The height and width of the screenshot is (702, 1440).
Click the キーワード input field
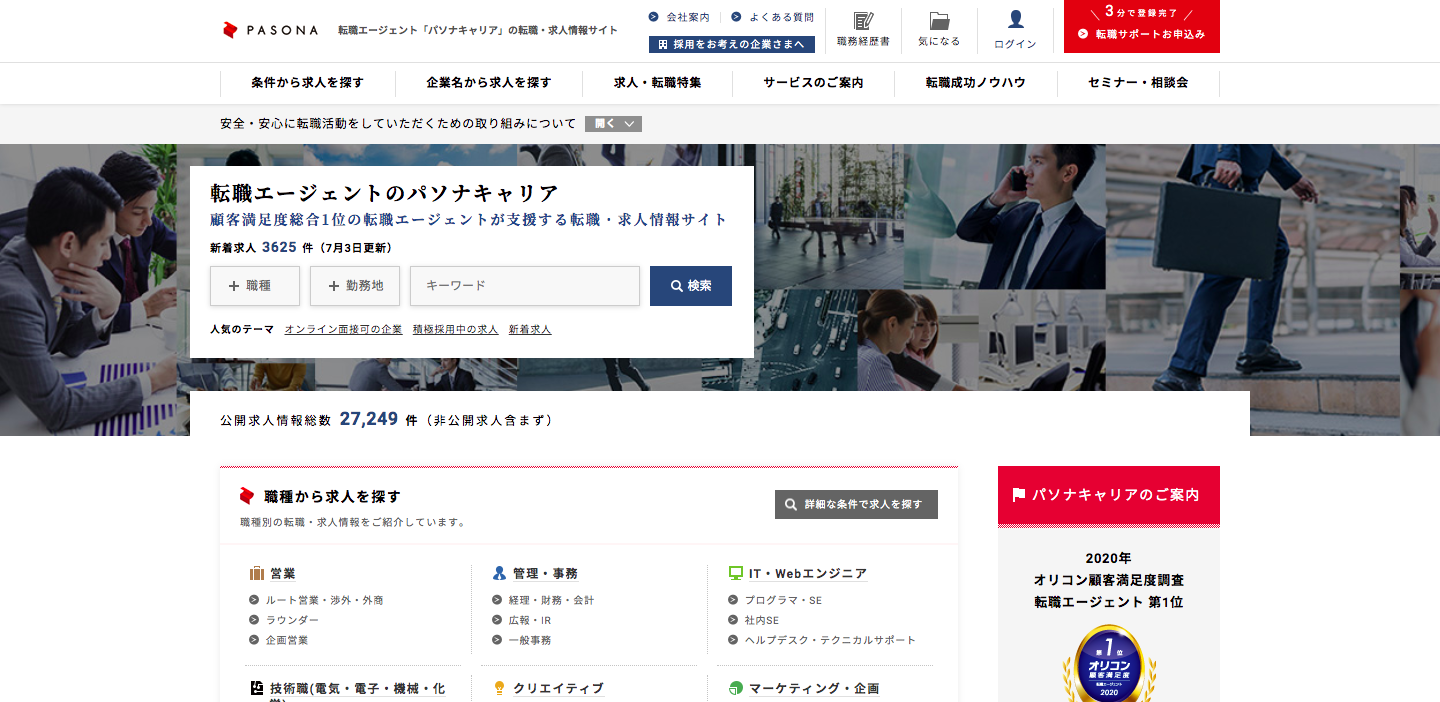[525, 286]
